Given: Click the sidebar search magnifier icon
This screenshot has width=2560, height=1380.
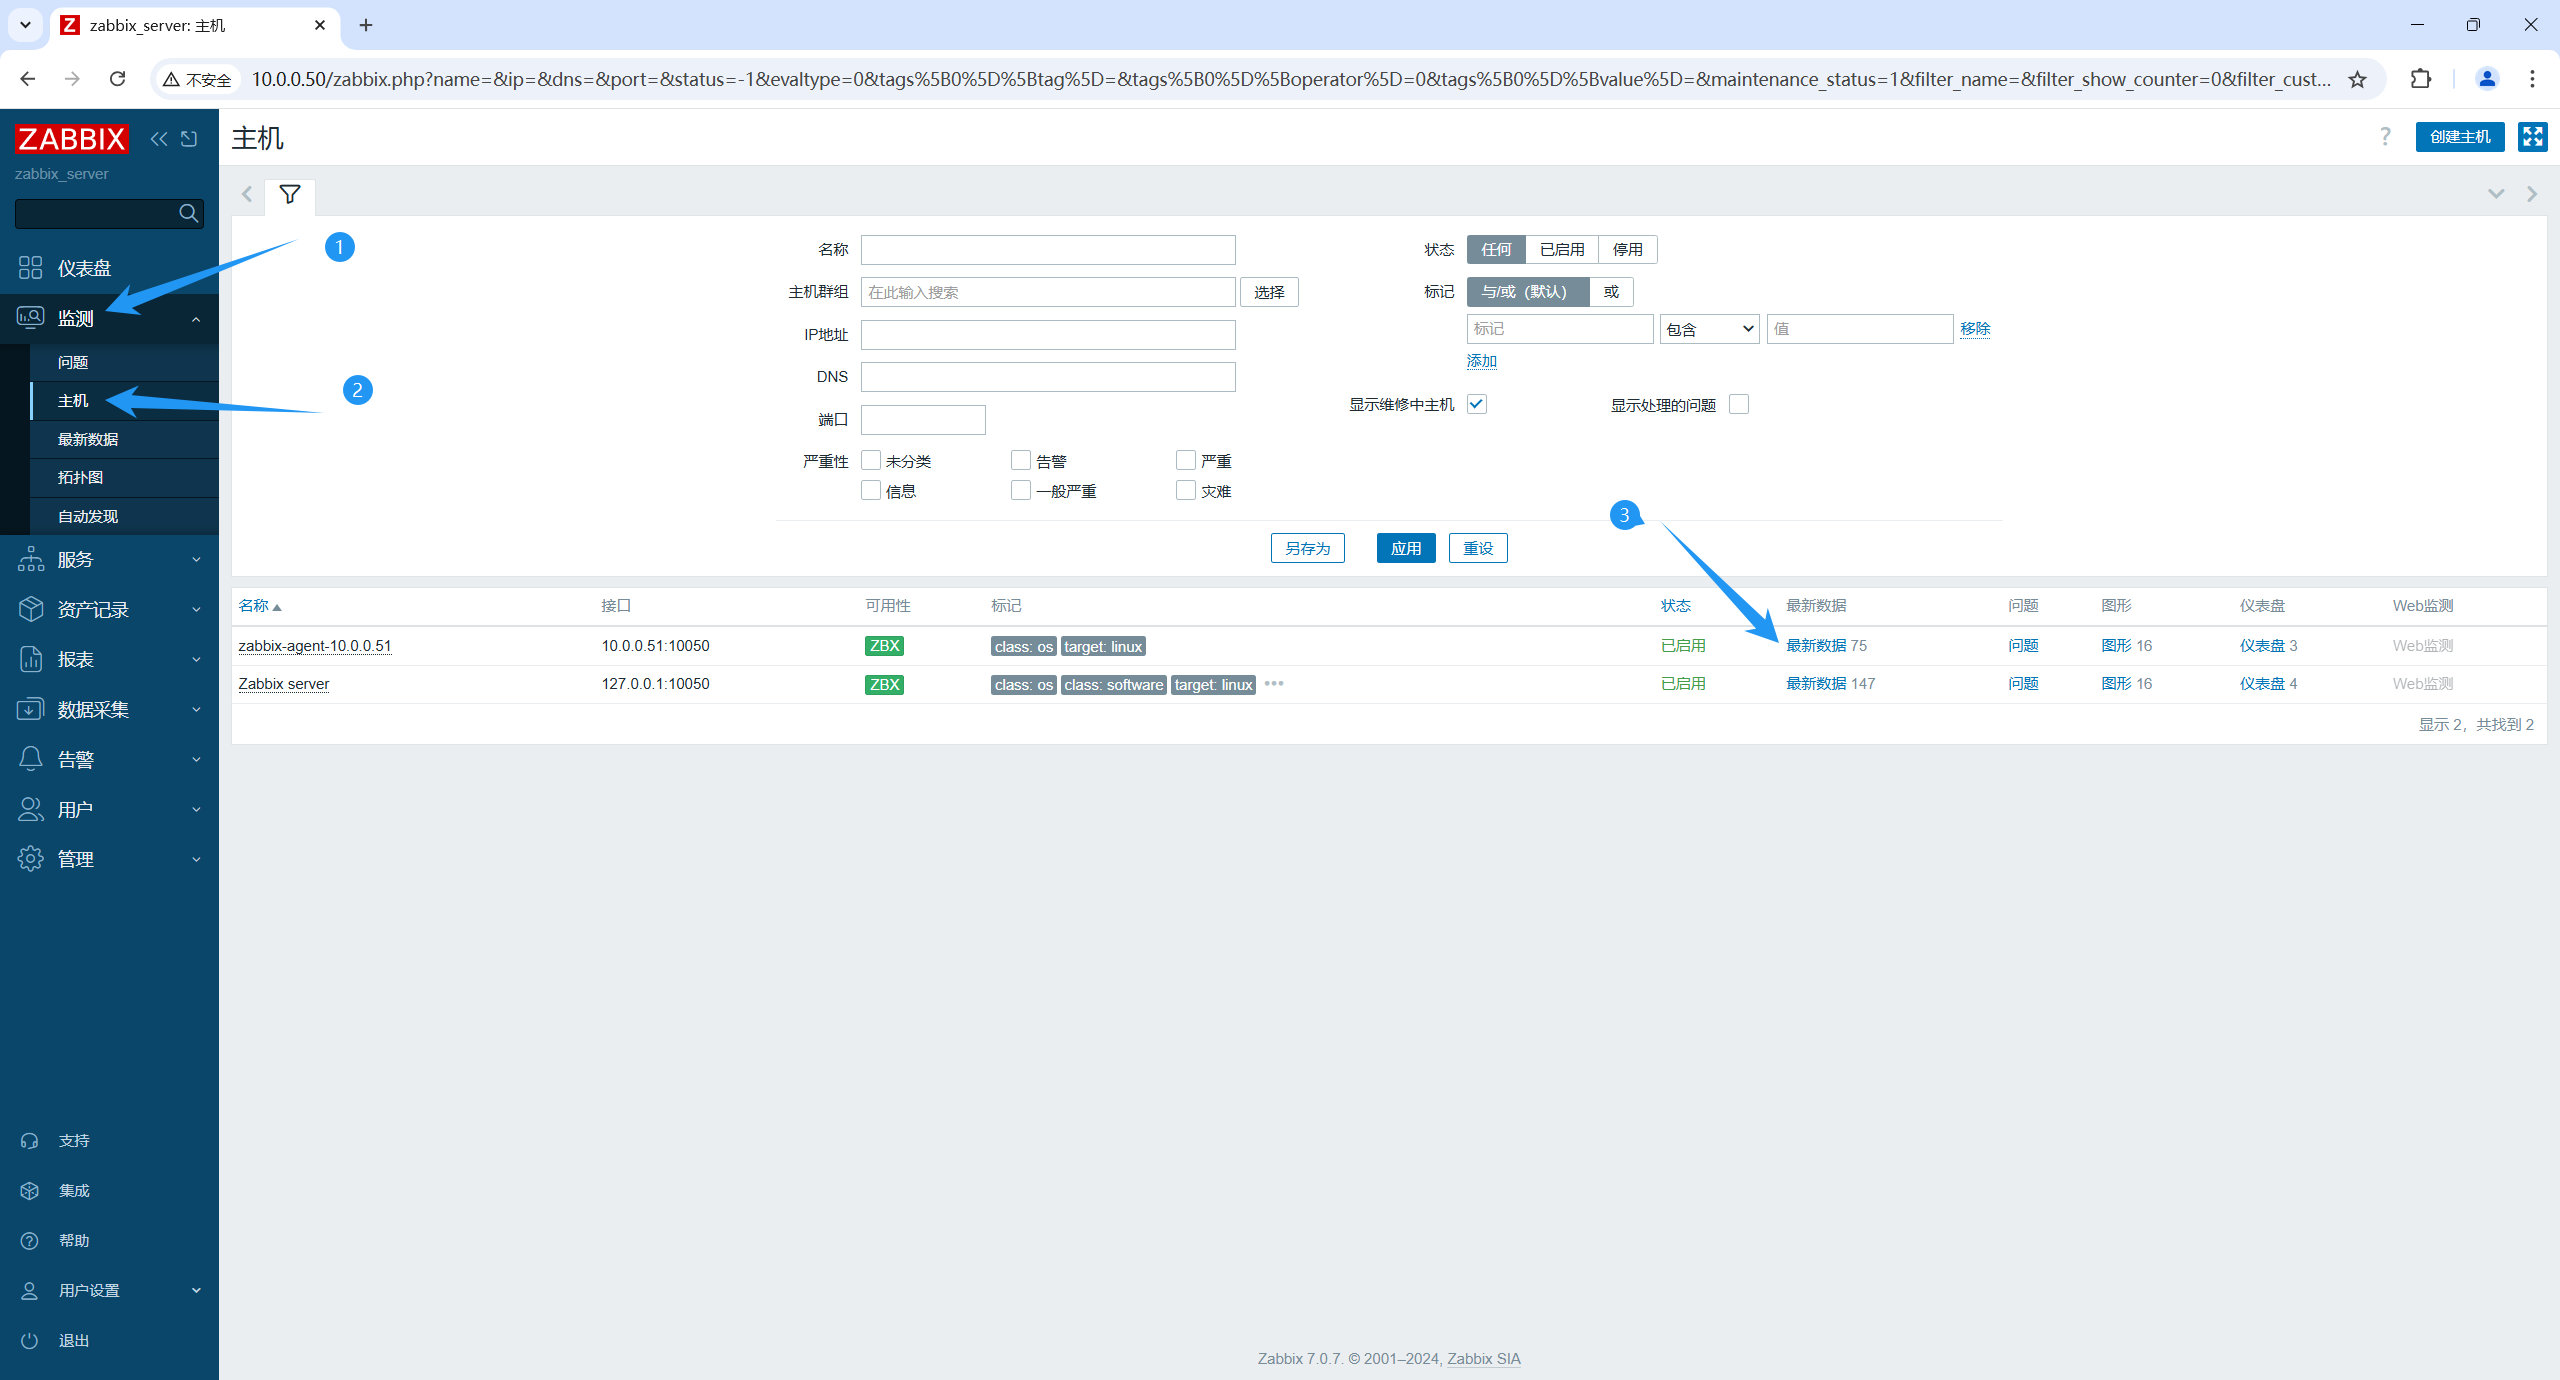Looking at the screenshot, I should [x=188, y=213].
